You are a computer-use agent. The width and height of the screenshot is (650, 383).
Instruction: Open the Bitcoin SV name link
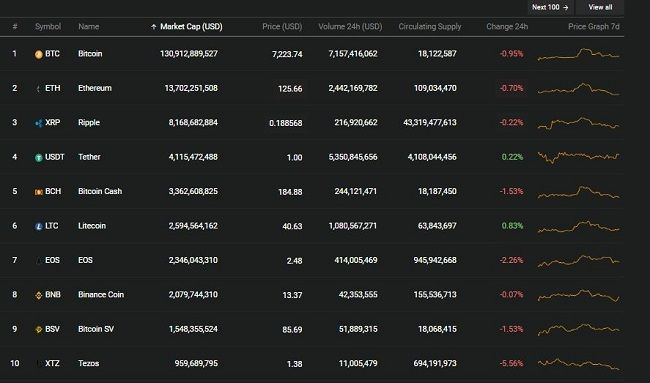[x=96, y=329]
